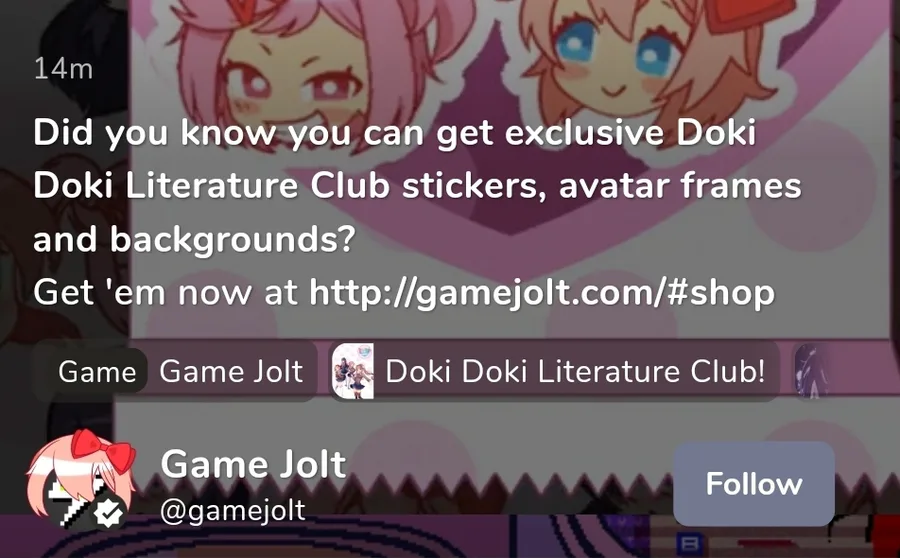Click the 14m post timestamp
Image resolution: width=900 pixels, height=558 pixels.
63,69
